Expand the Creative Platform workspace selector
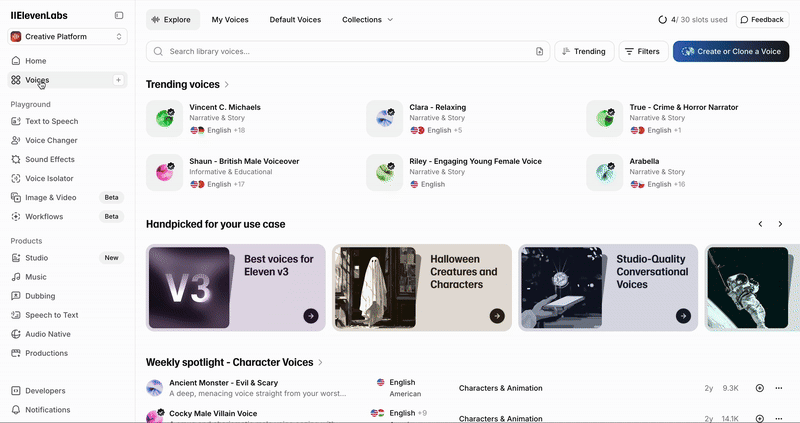This screenshot has height=423, width=800. point(67,37)
